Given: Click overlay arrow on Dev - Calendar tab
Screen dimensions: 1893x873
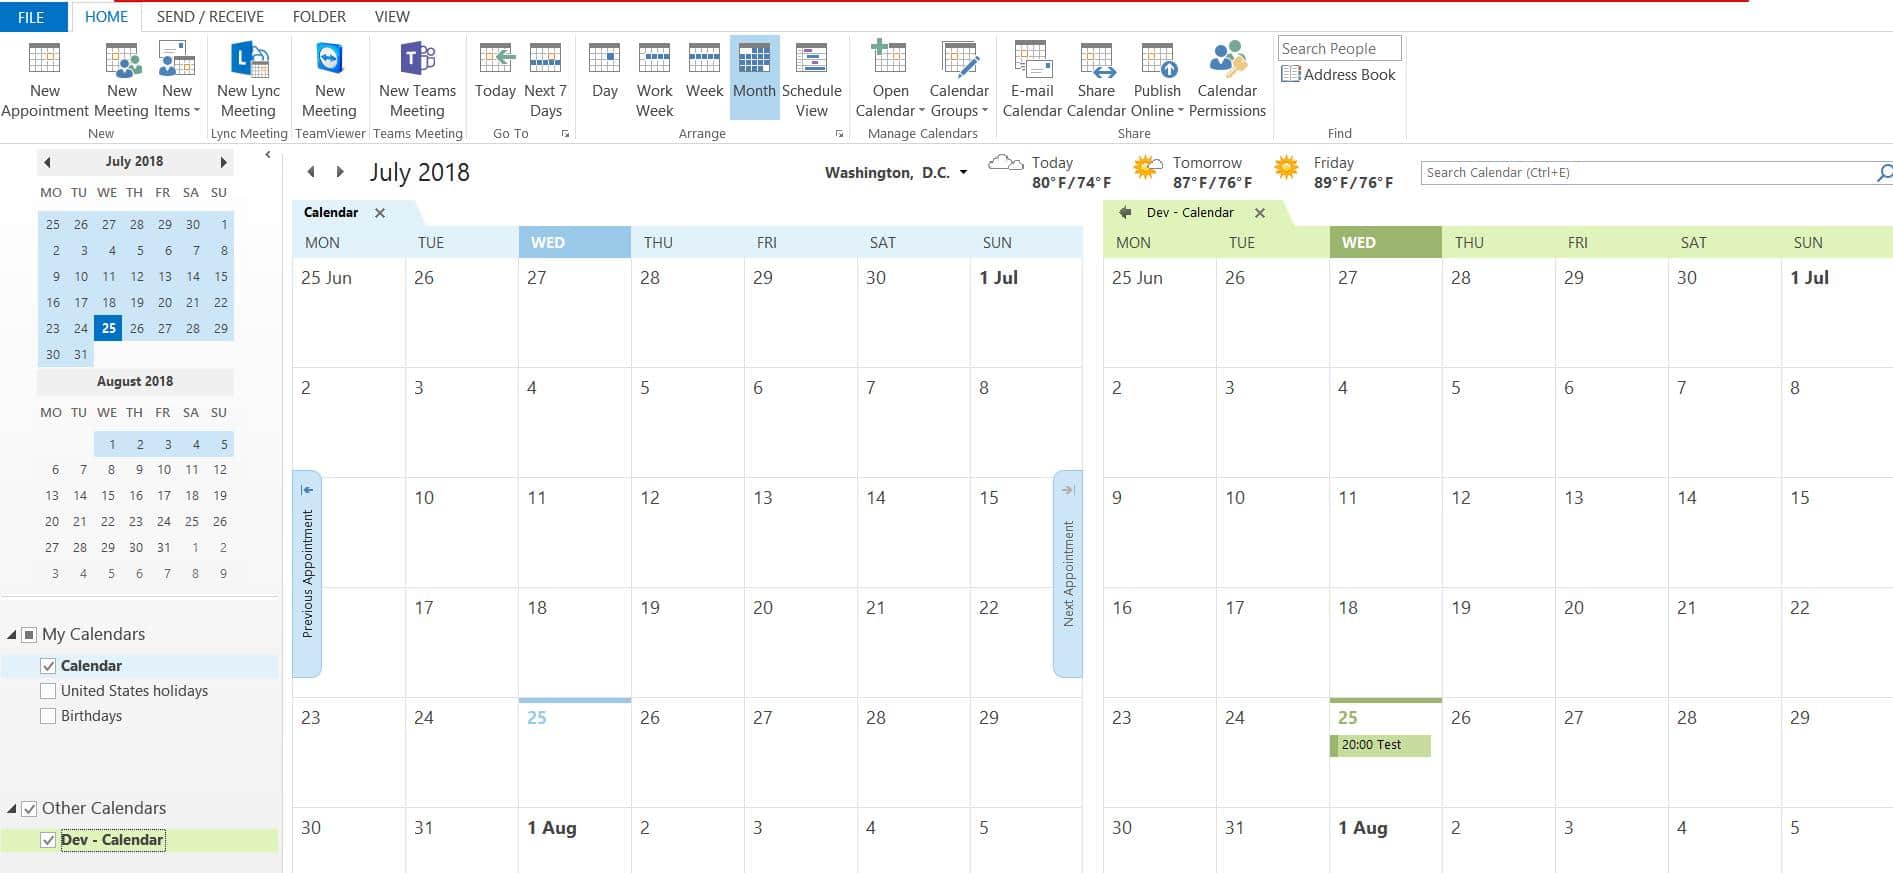Looking at the screenshot, I should click(1125, 212).
